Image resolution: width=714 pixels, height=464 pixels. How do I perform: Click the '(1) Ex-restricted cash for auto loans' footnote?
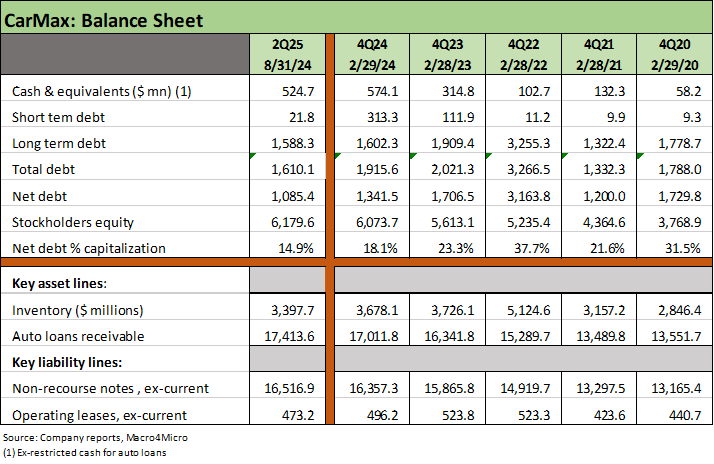[x=85, y=453]
